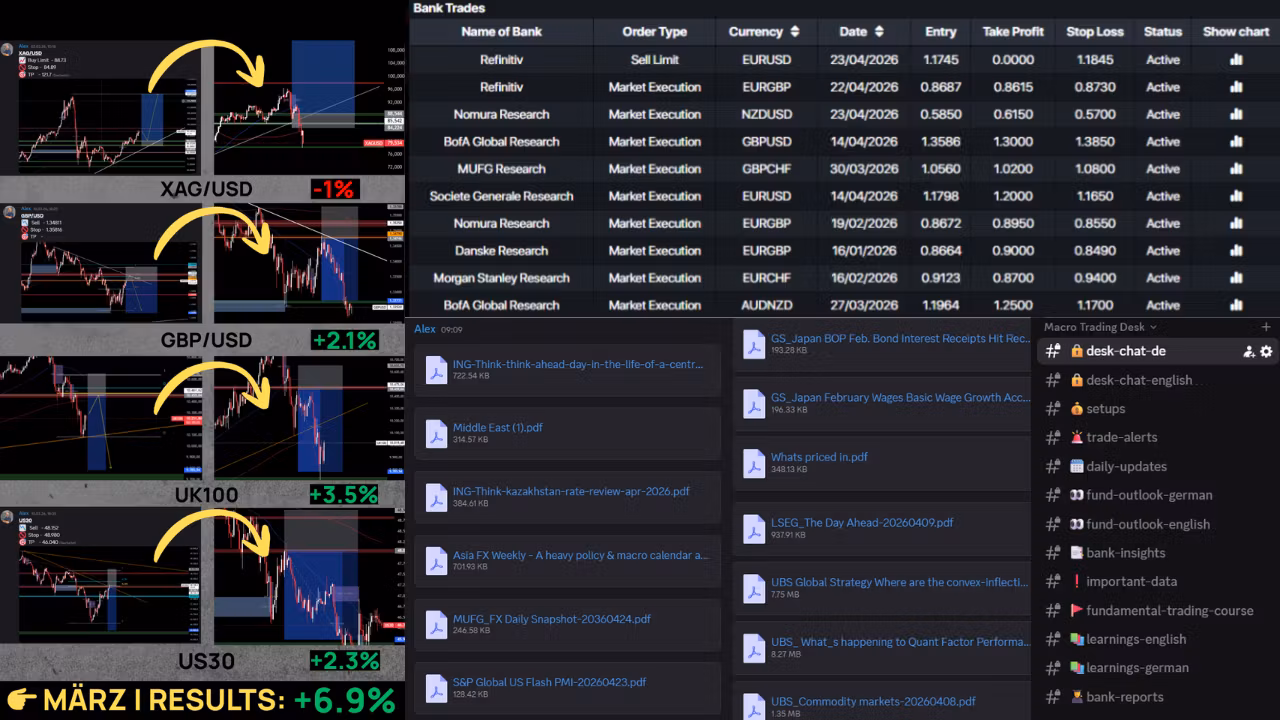
Task: Click the plus icon beside Macro Trading Desk
Action: (1266, 327)
